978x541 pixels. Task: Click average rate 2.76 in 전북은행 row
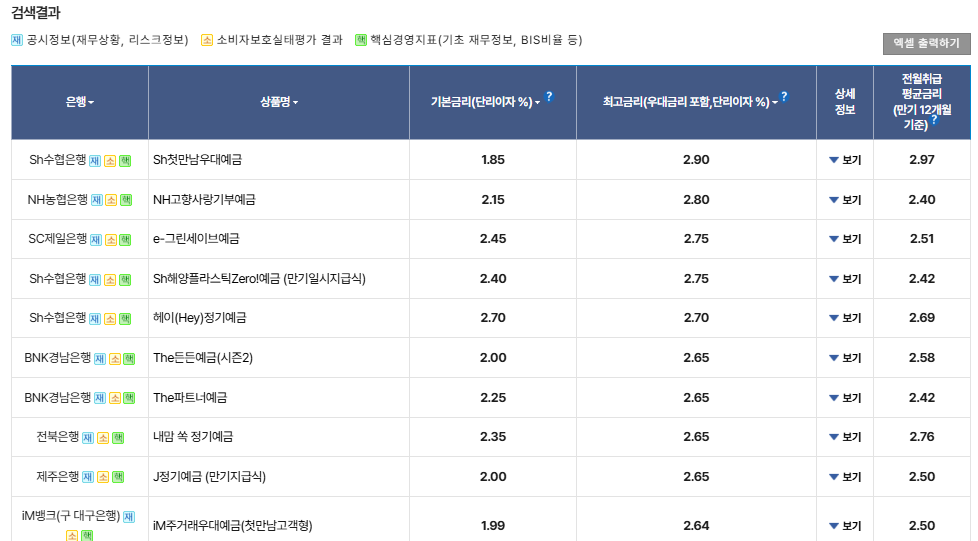(x=922, y=437)
